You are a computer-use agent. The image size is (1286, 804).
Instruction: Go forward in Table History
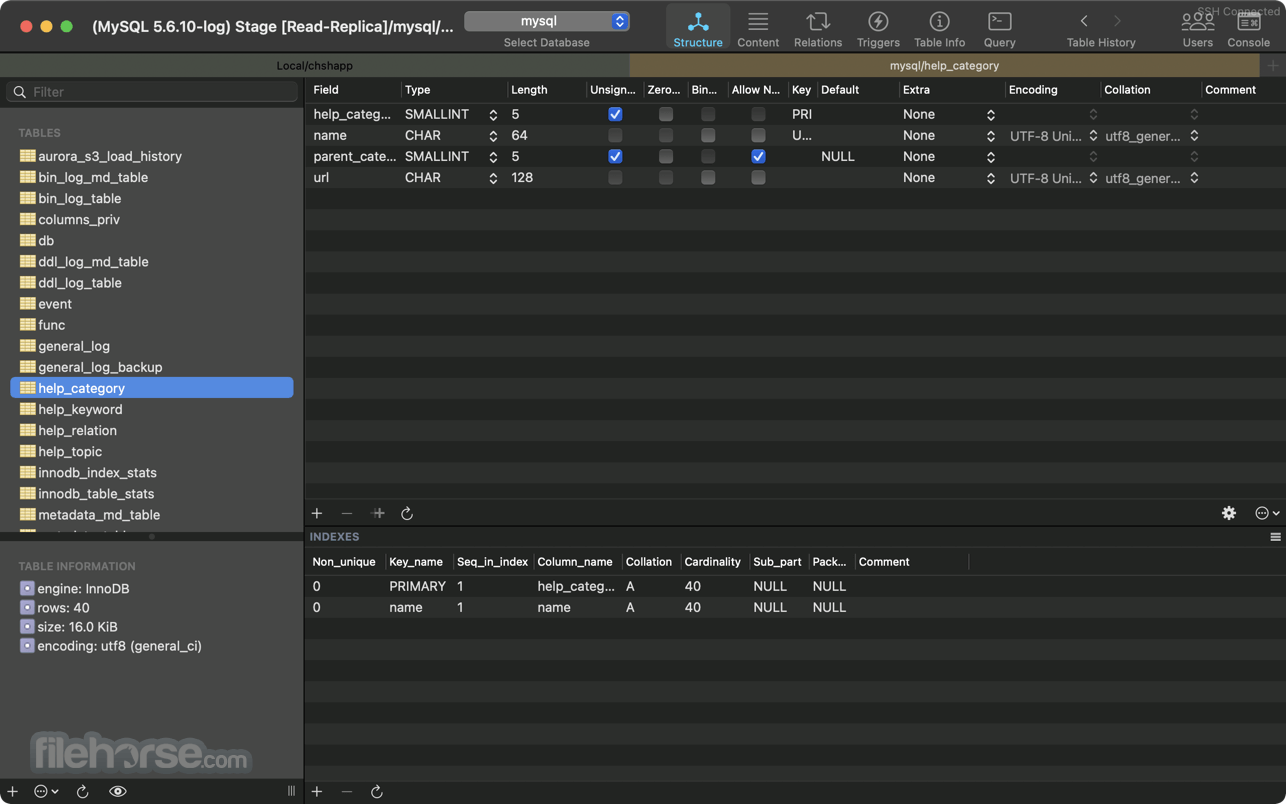(1118, 21)
